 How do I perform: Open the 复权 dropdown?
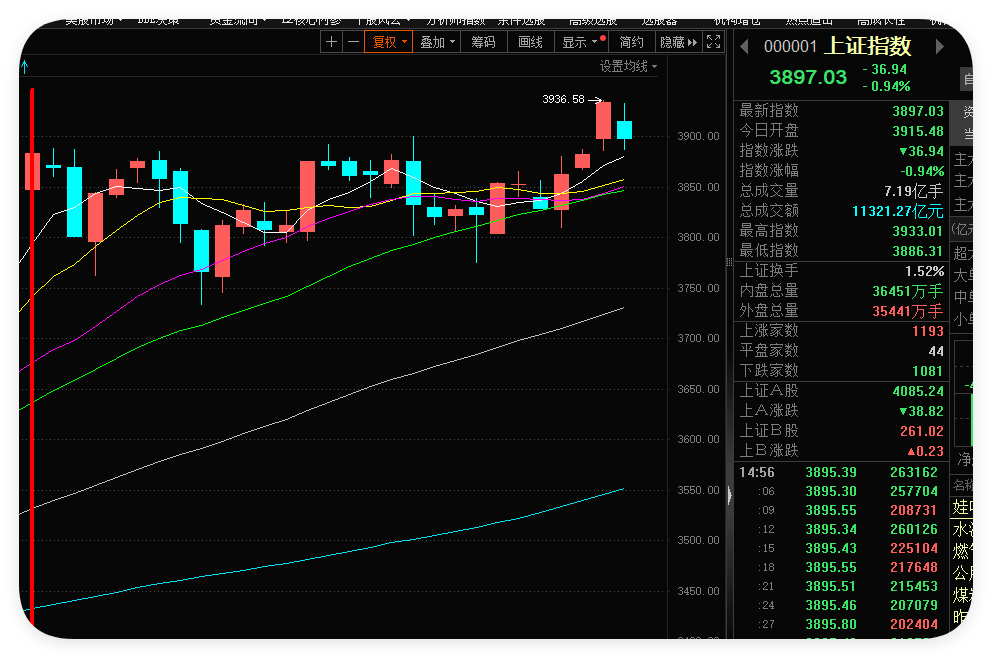pyautogui.click(x=388, y=42)
